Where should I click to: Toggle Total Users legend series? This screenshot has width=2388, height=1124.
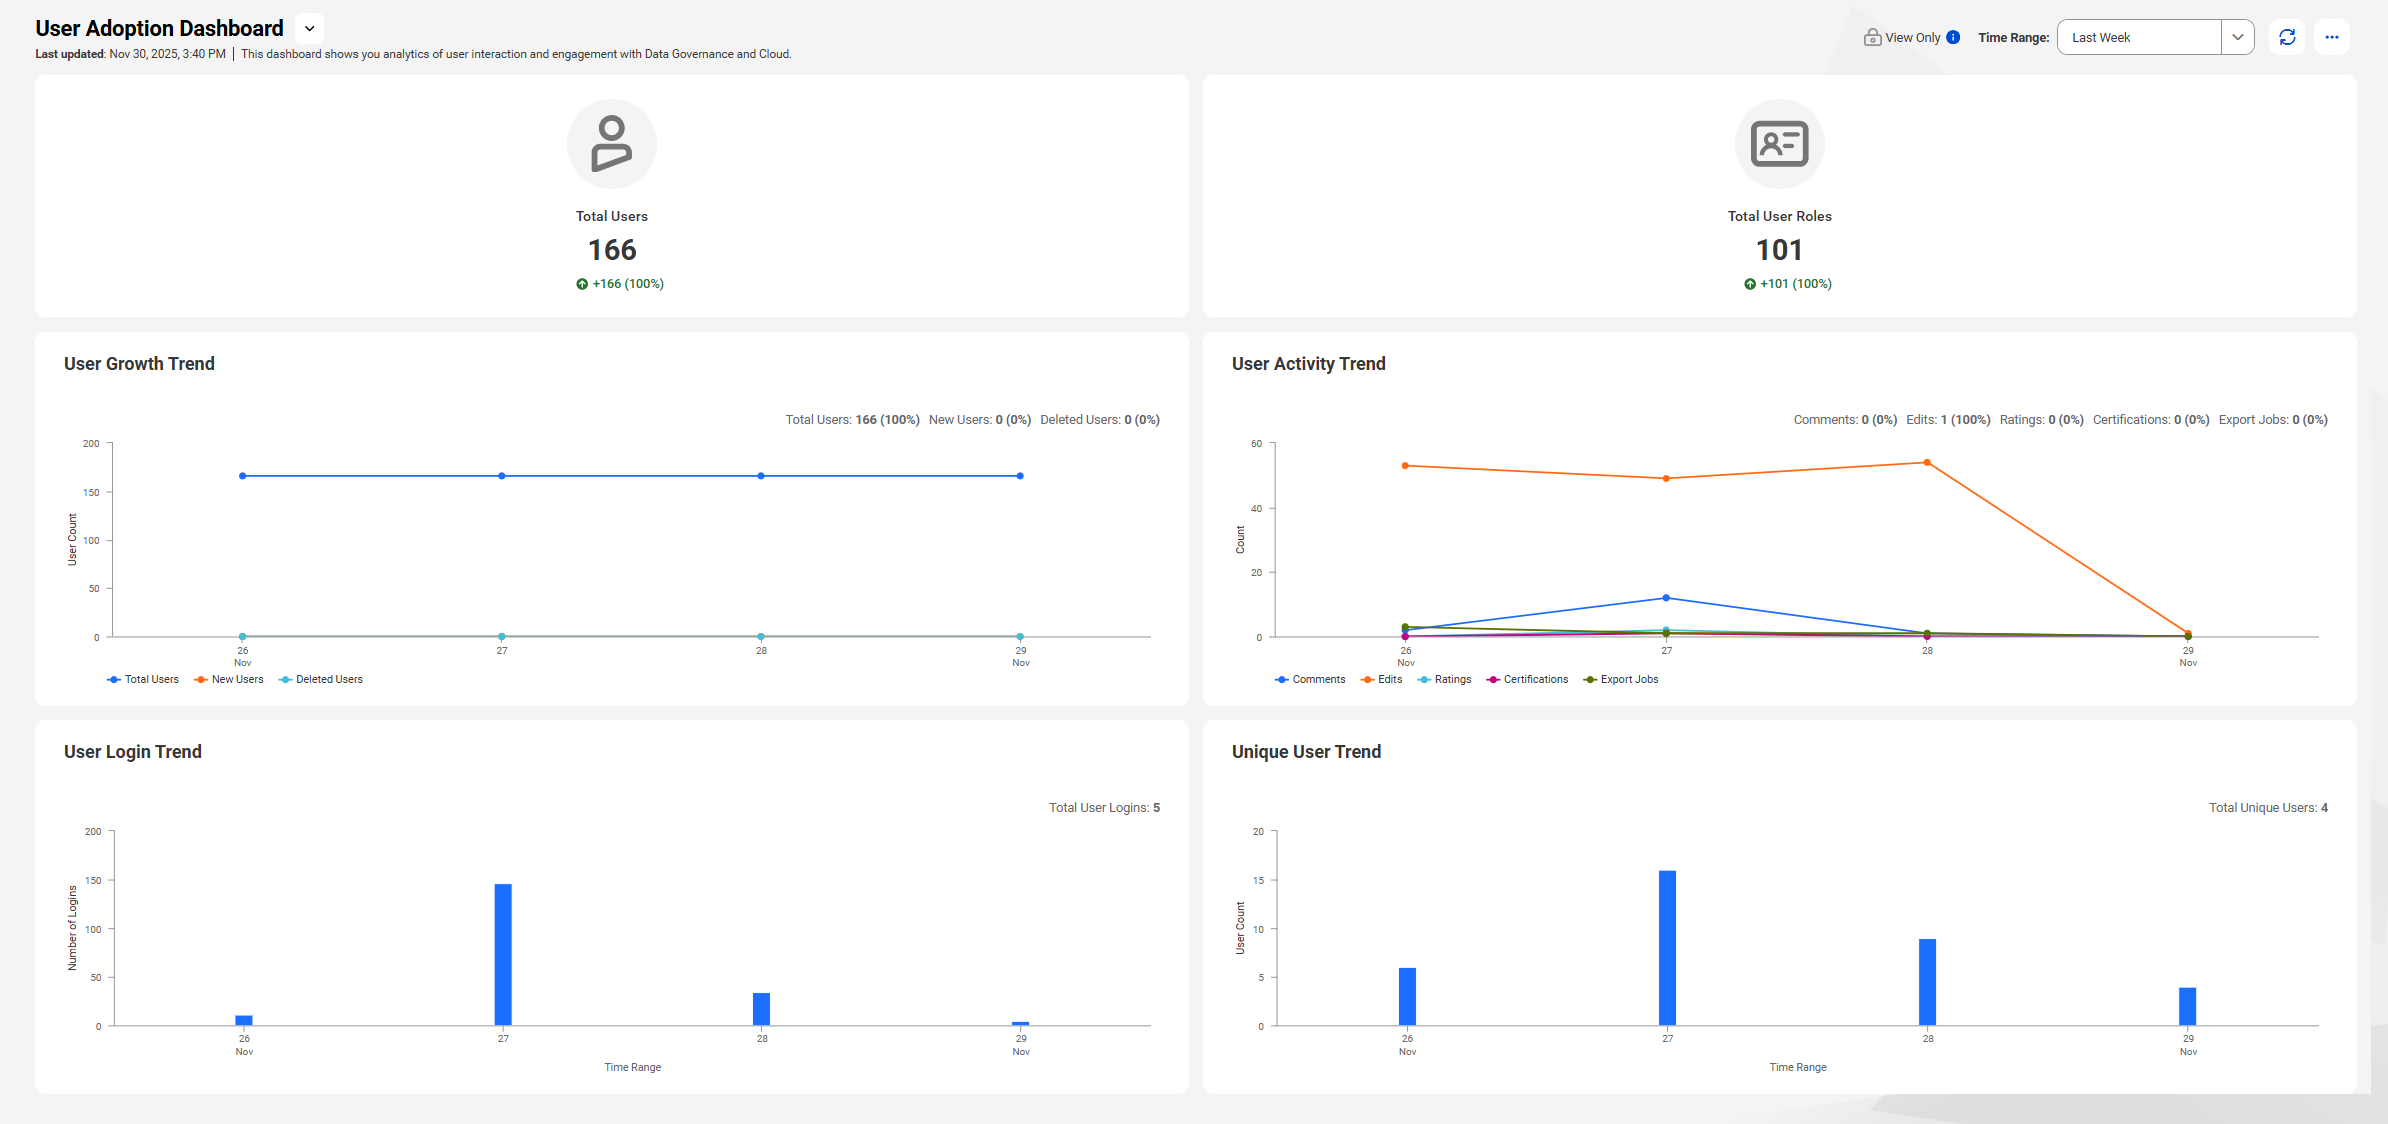pos(143,680)
